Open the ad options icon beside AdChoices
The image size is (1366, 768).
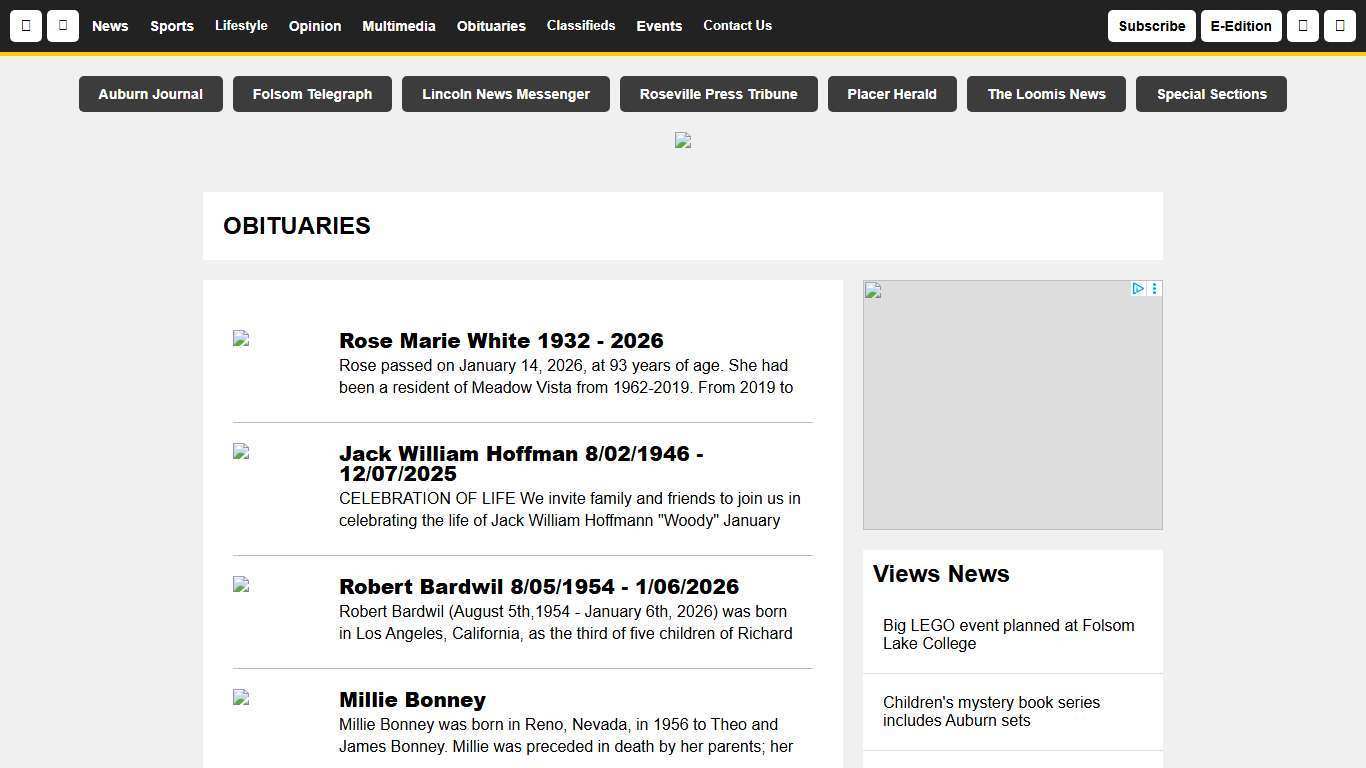point(1154,289)
